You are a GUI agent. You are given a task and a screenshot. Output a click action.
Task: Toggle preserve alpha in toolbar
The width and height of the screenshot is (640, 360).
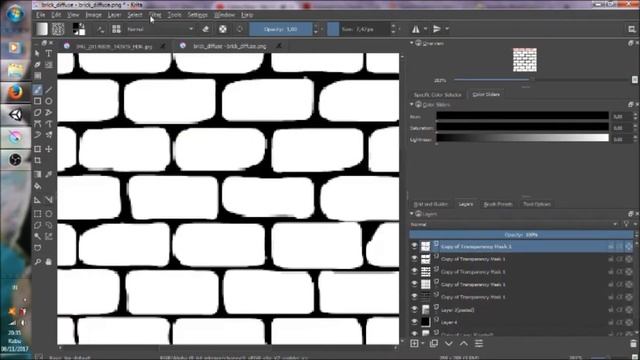point(223,29)
